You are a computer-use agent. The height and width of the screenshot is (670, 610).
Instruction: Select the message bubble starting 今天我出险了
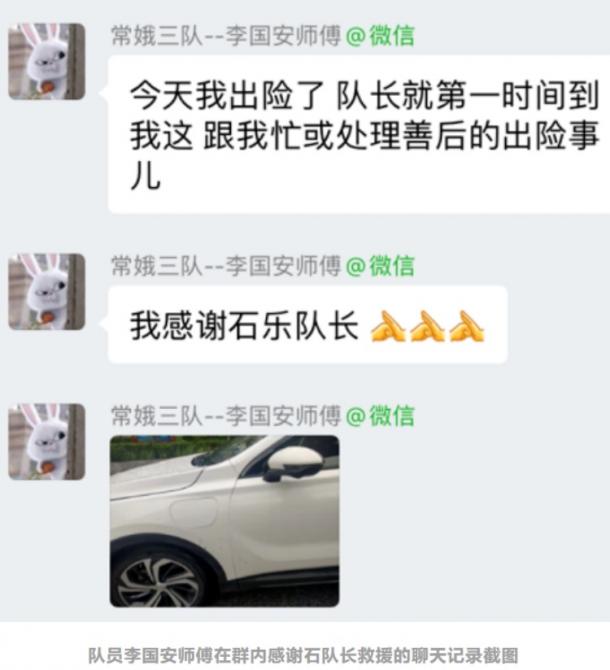[359, 134]
